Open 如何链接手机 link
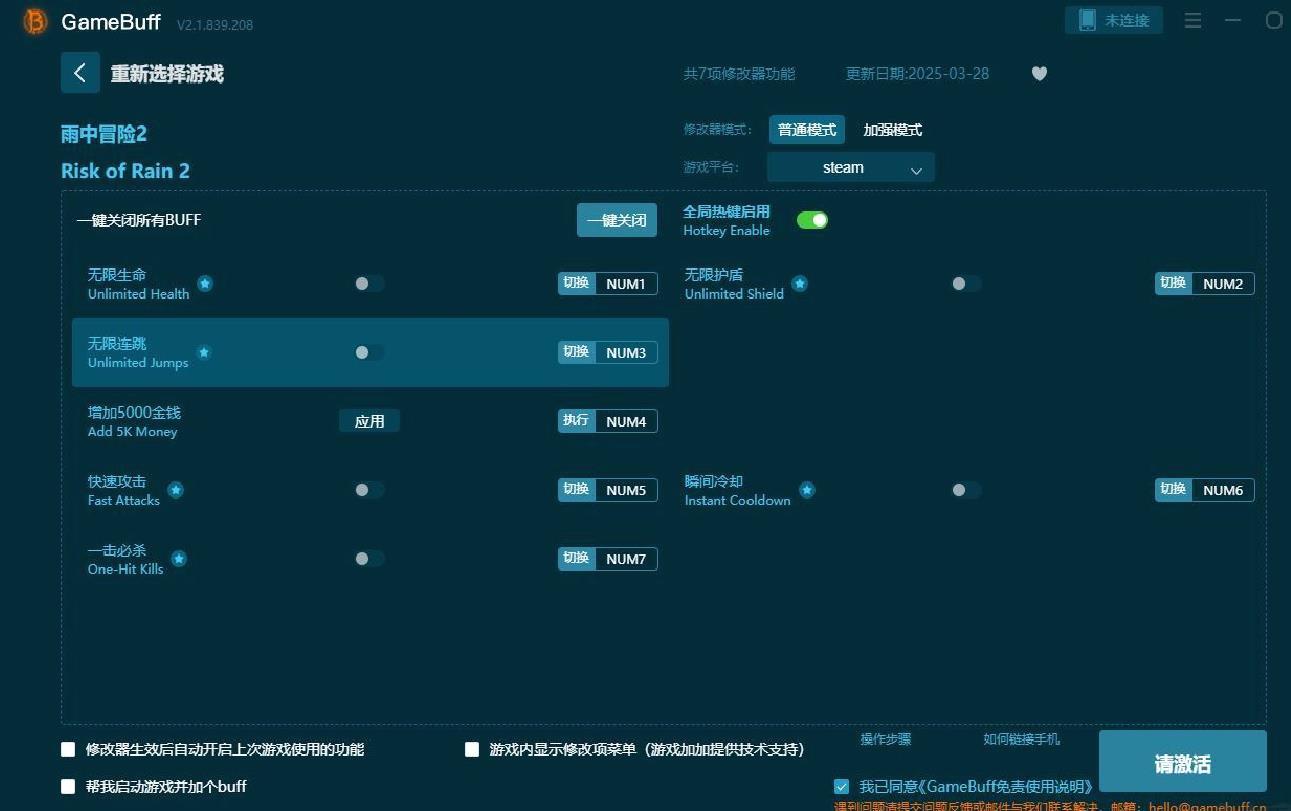The width and height of the screenshot is (1291, 811). (1021, 739)
